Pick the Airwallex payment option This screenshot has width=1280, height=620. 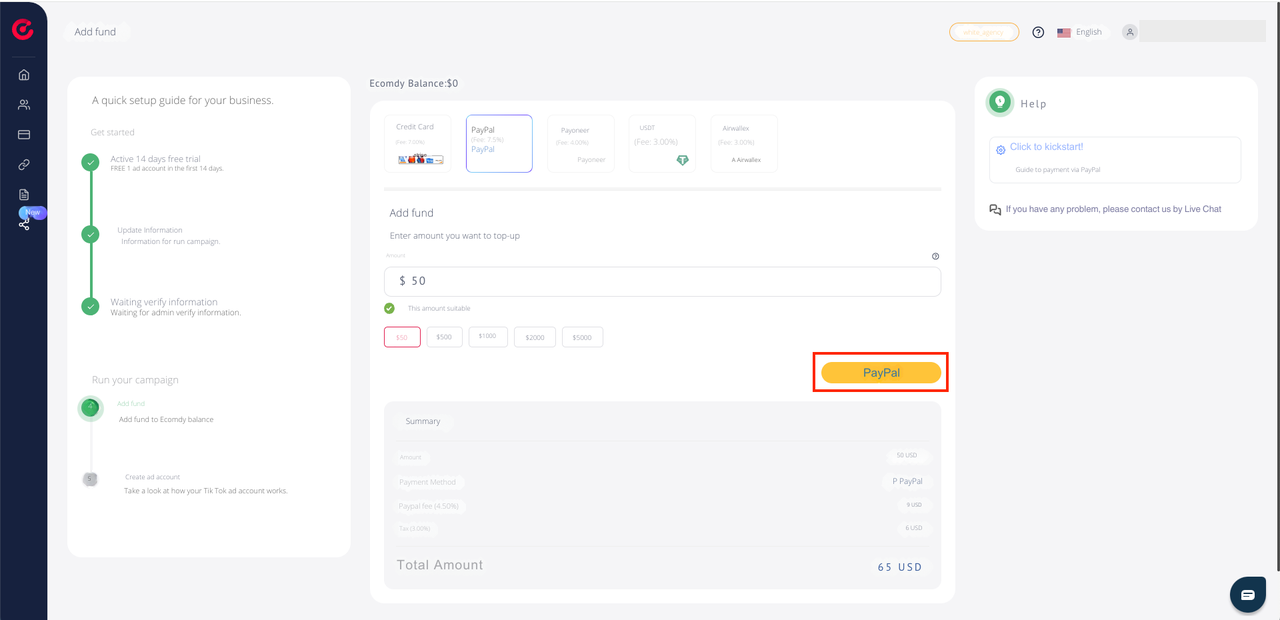(x=743, y=143)
